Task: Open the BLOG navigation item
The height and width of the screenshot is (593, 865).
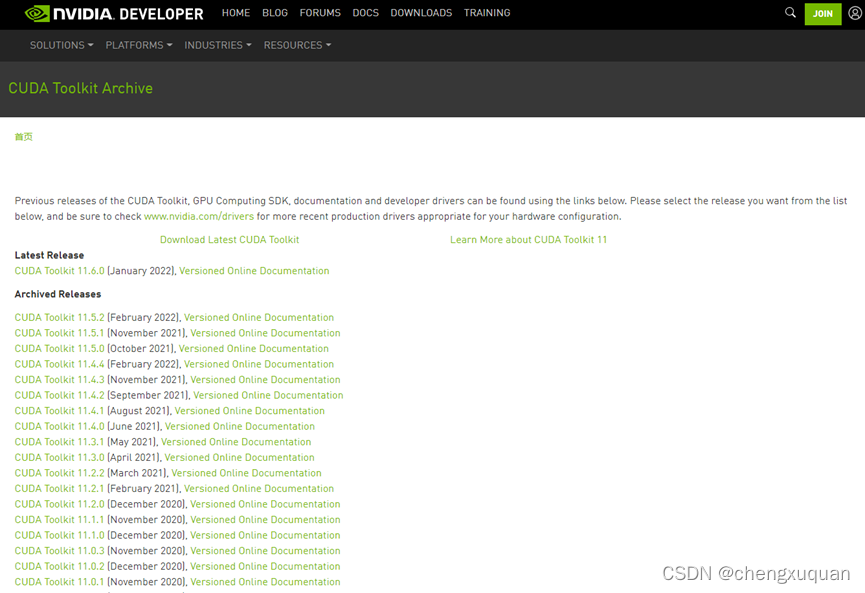Action: (275, 13)
